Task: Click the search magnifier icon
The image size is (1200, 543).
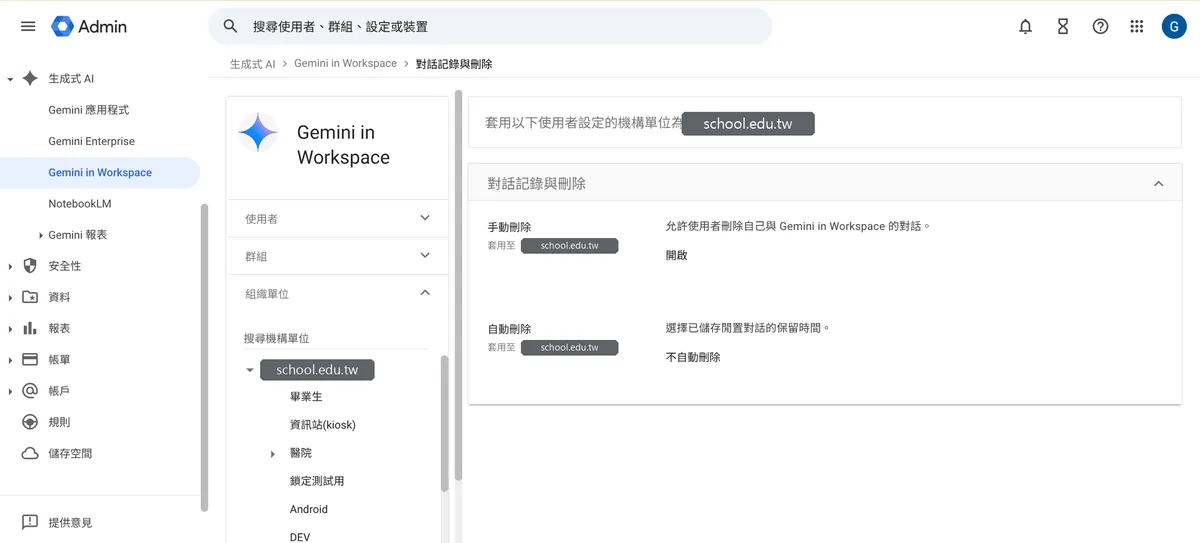Action: [230, 27]
